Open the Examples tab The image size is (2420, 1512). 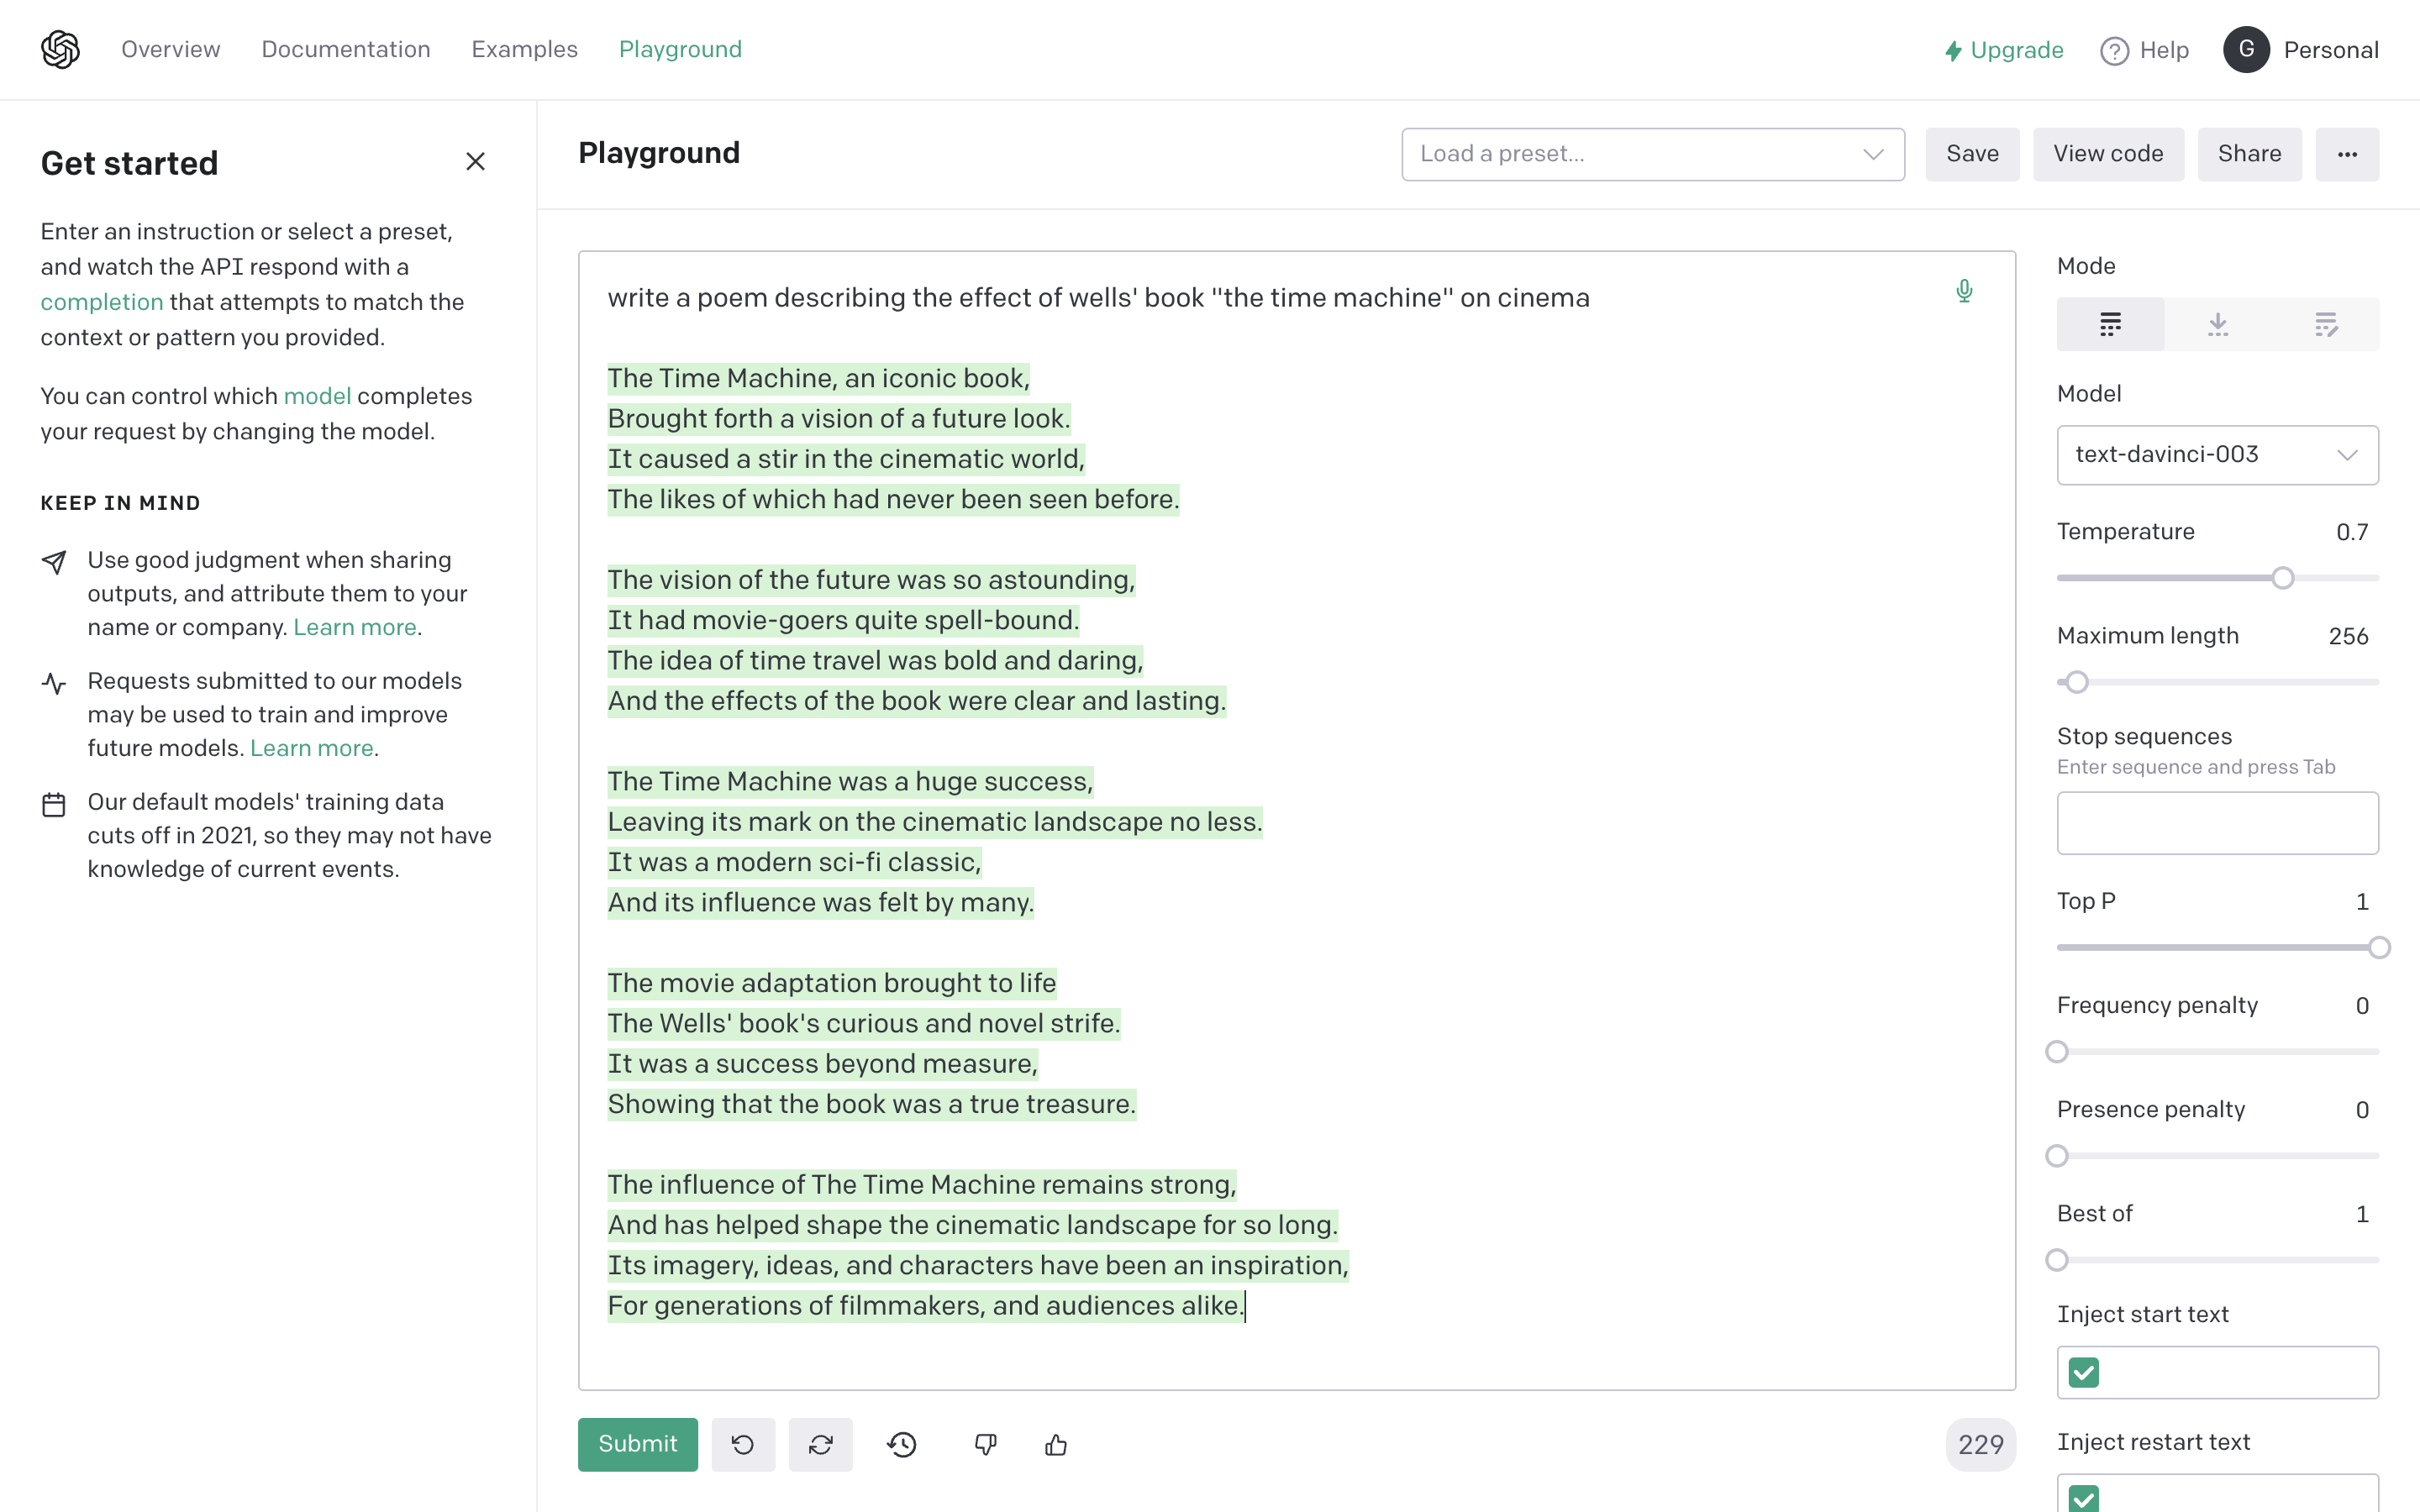(524, 49)
